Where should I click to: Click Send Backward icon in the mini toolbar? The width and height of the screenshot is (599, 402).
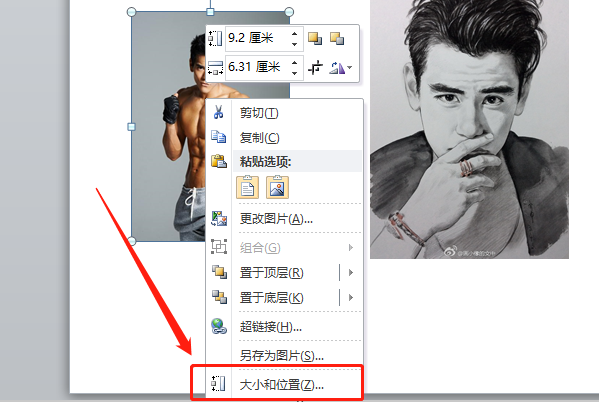337,38
